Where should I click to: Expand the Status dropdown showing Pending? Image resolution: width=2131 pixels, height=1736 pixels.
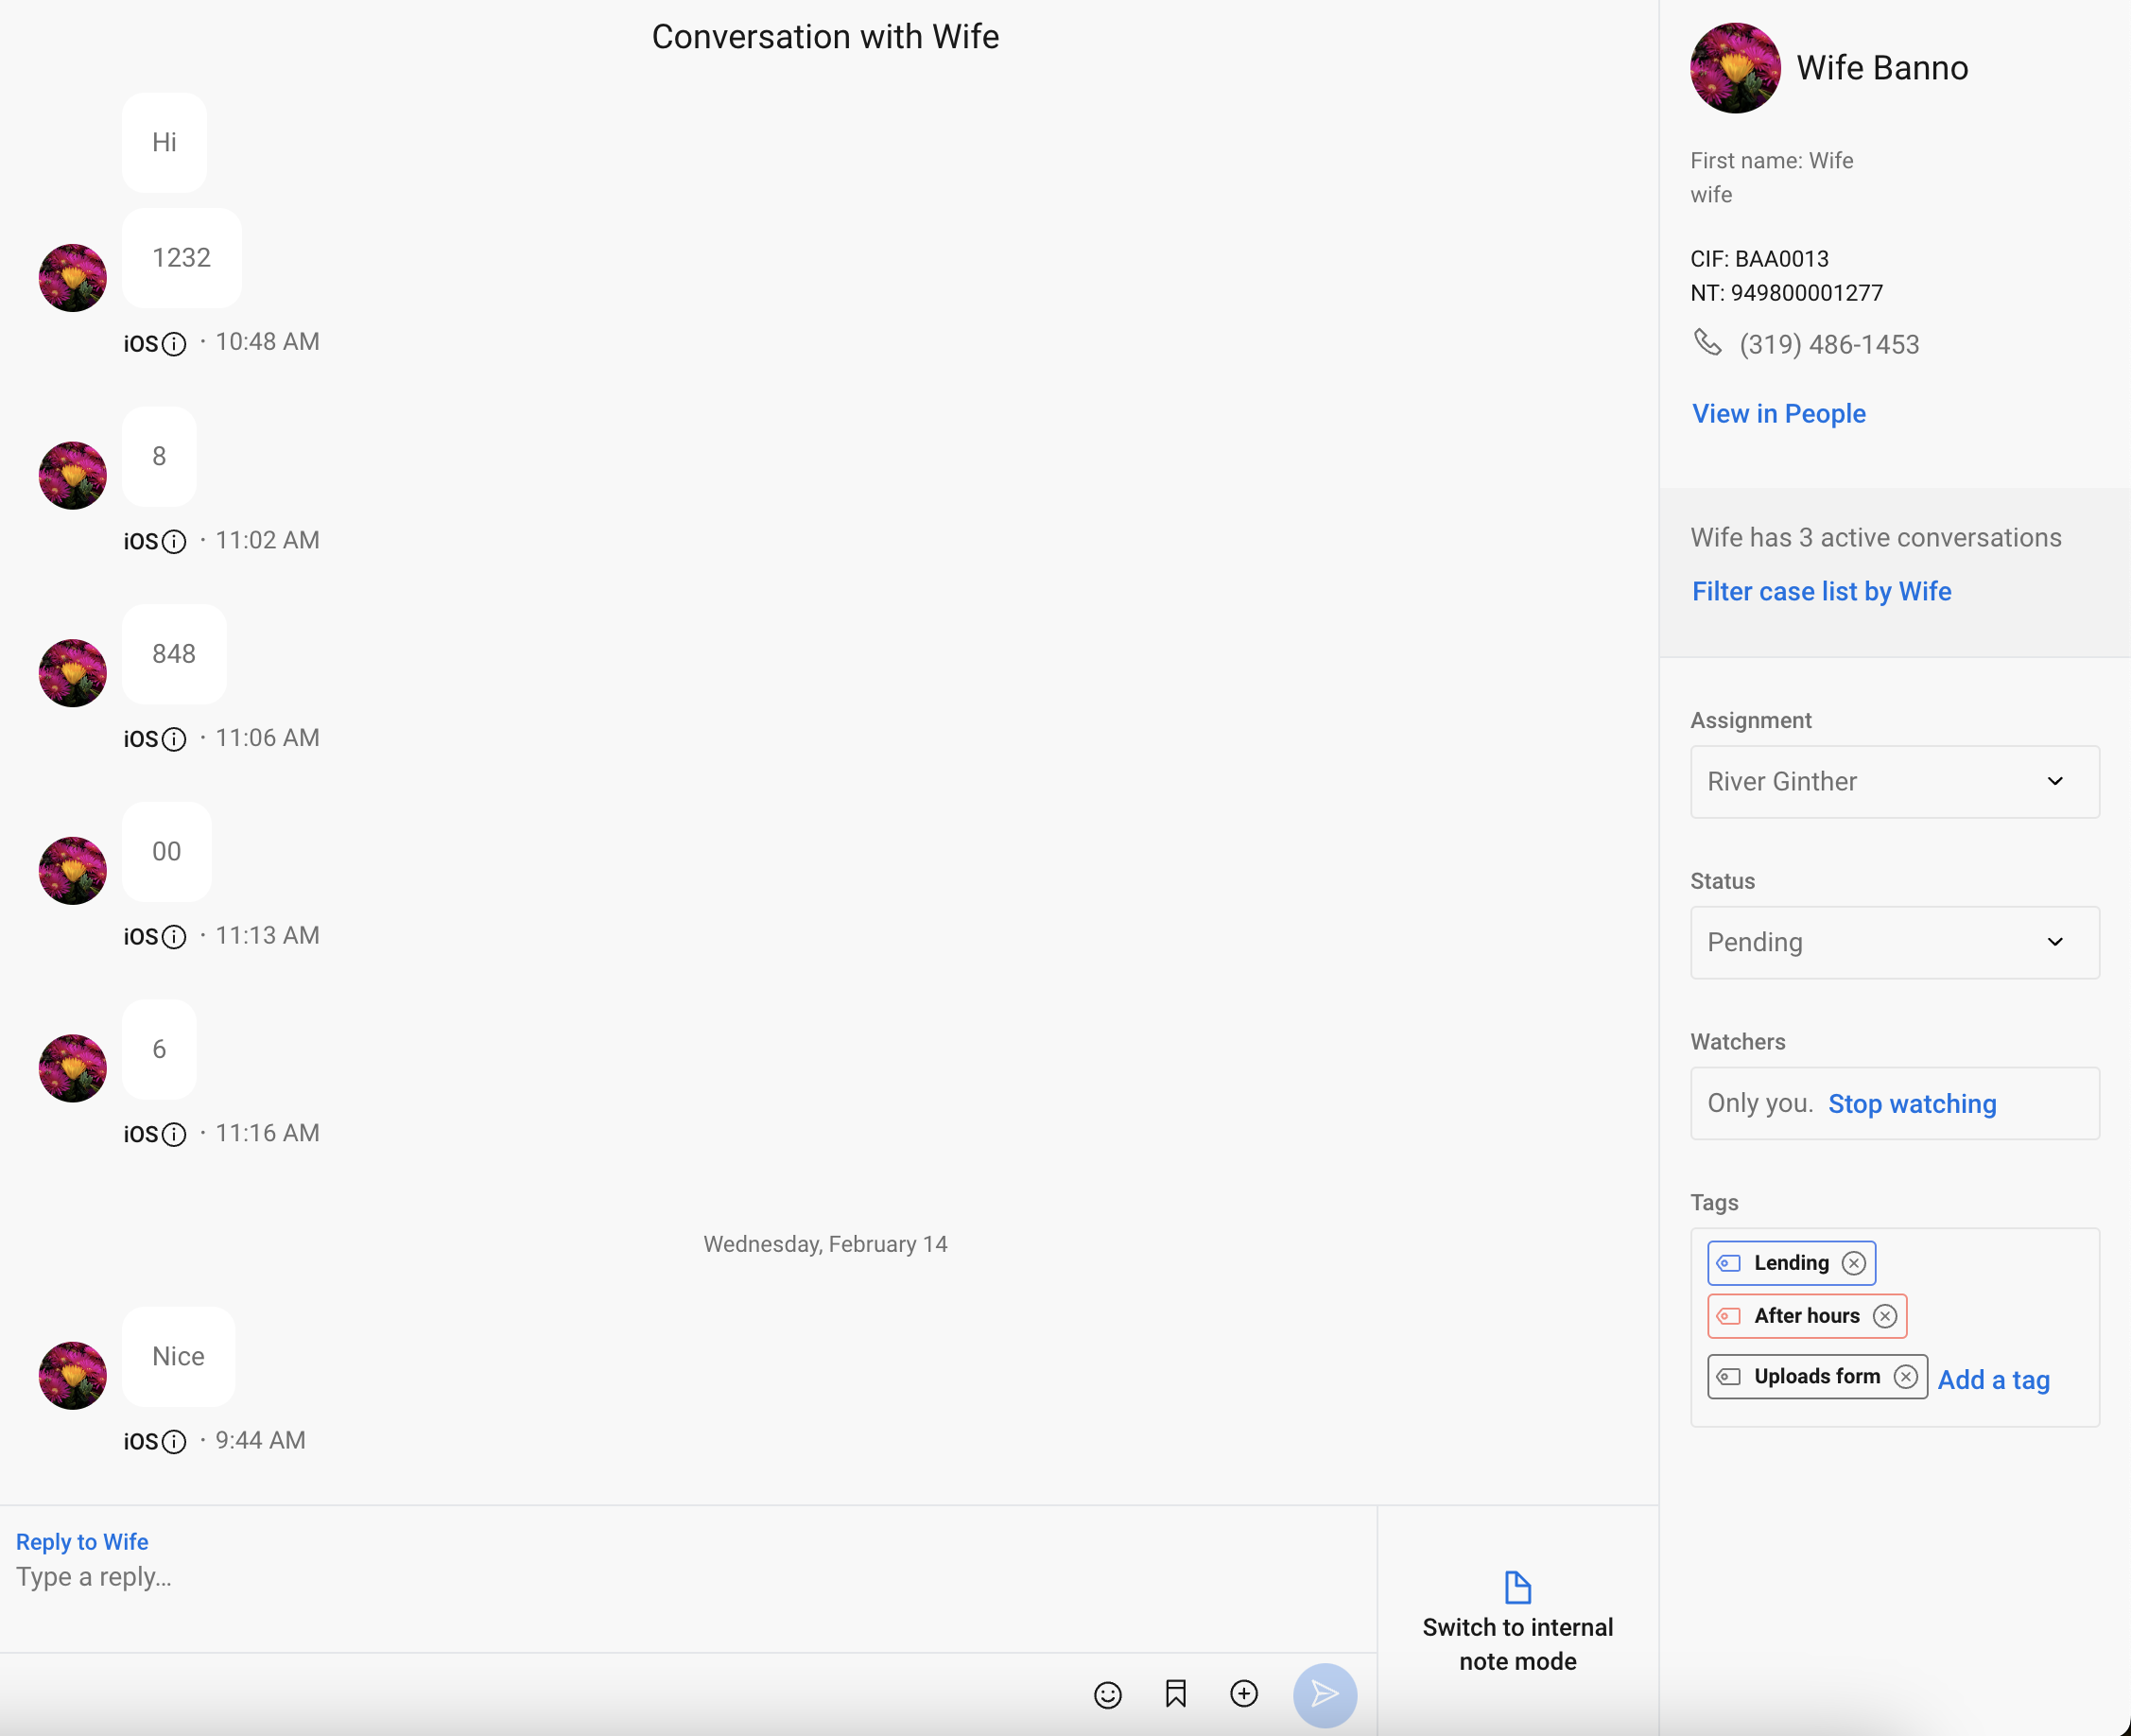click(x=1893, y=943)
